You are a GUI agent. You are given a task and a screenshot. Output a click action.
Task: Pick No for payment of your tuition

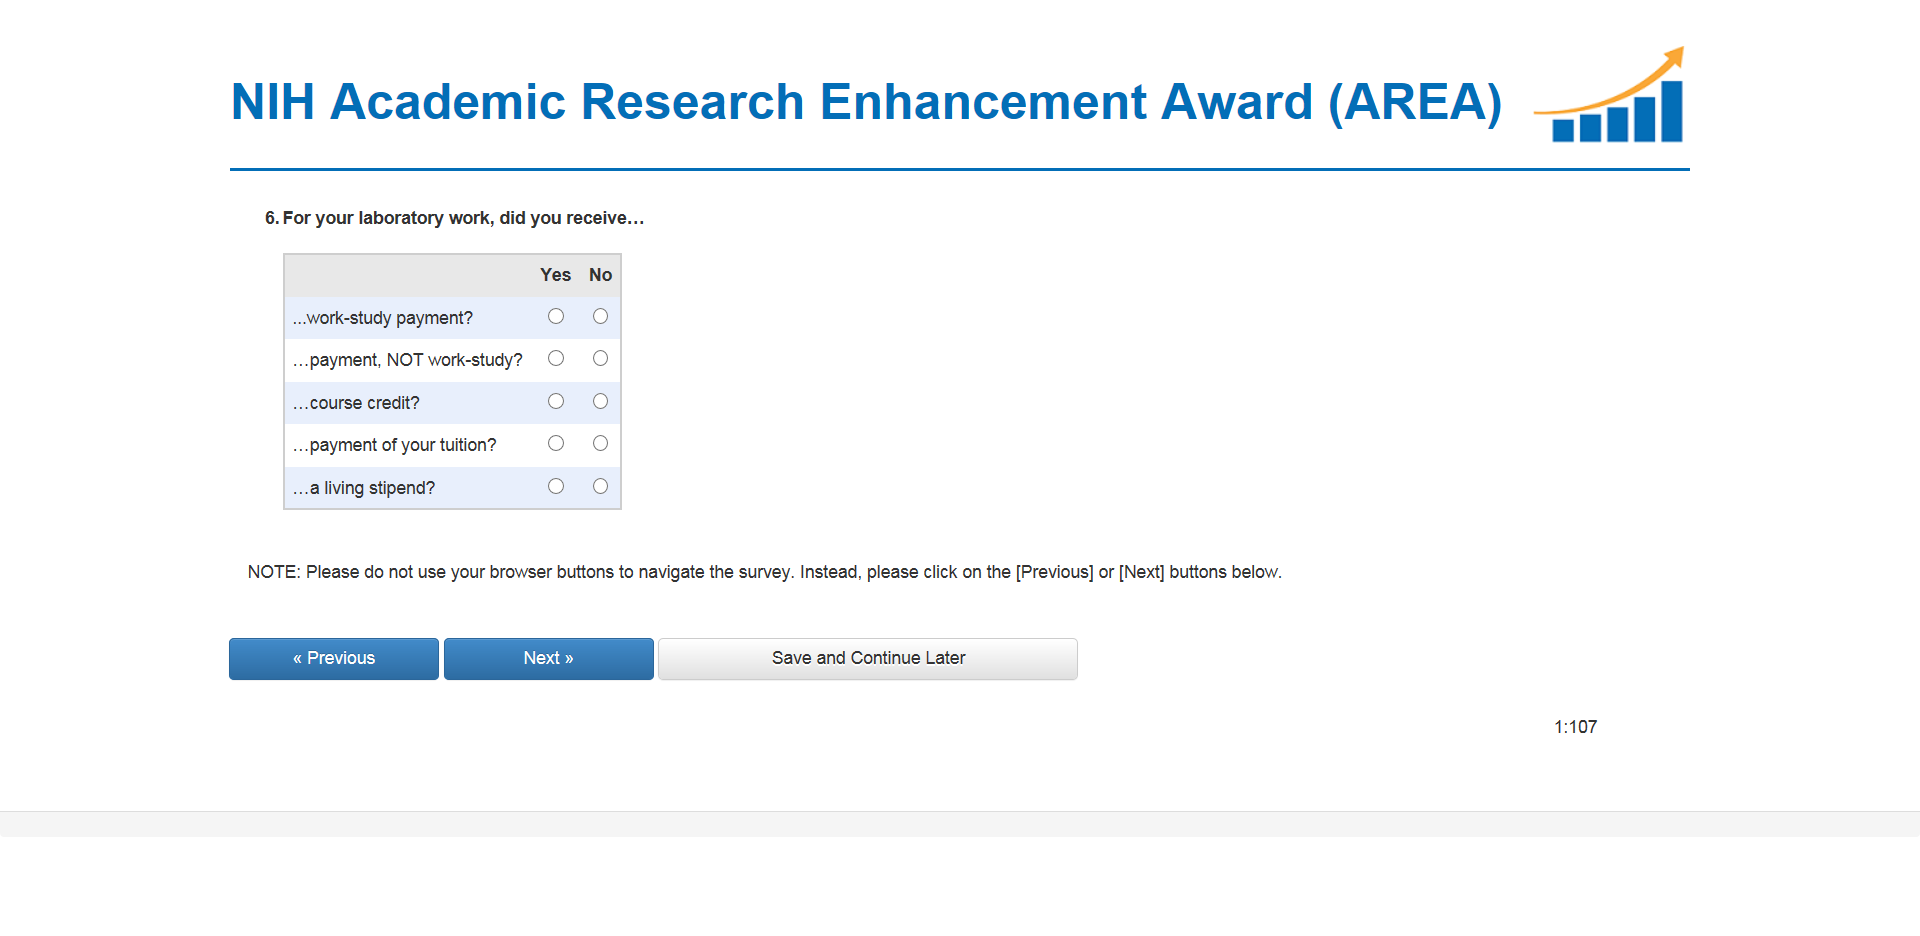pos(600,444)
